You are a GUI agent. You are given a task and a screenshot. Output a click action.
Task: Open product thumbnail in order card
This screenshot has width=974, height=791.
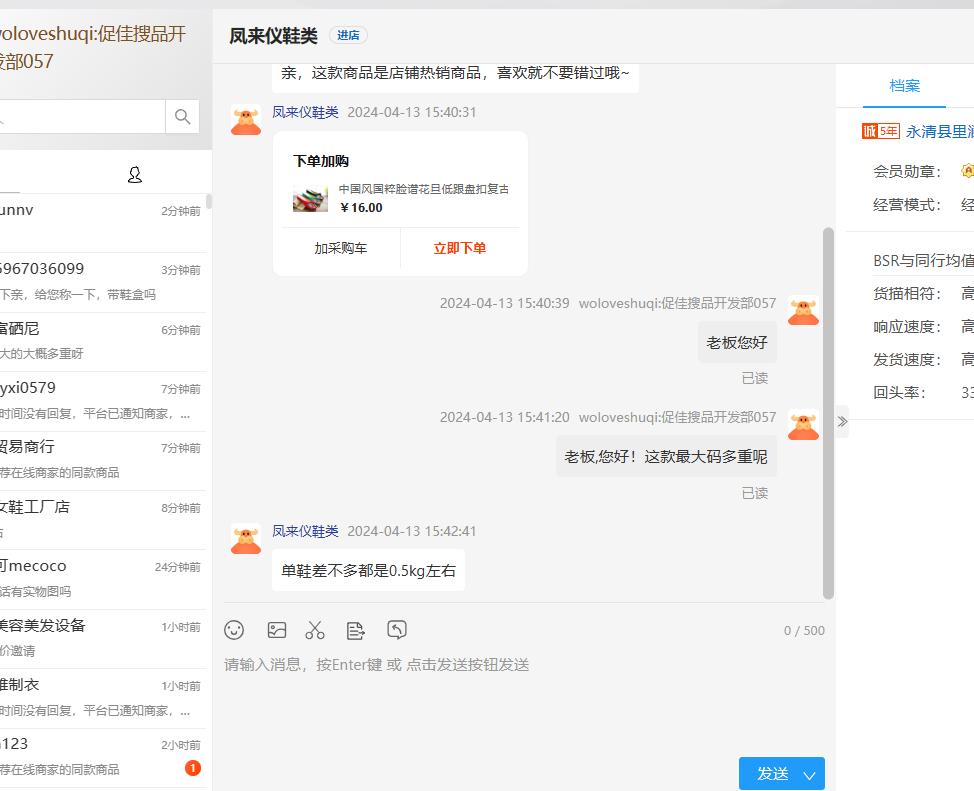(x=311, y=198)
